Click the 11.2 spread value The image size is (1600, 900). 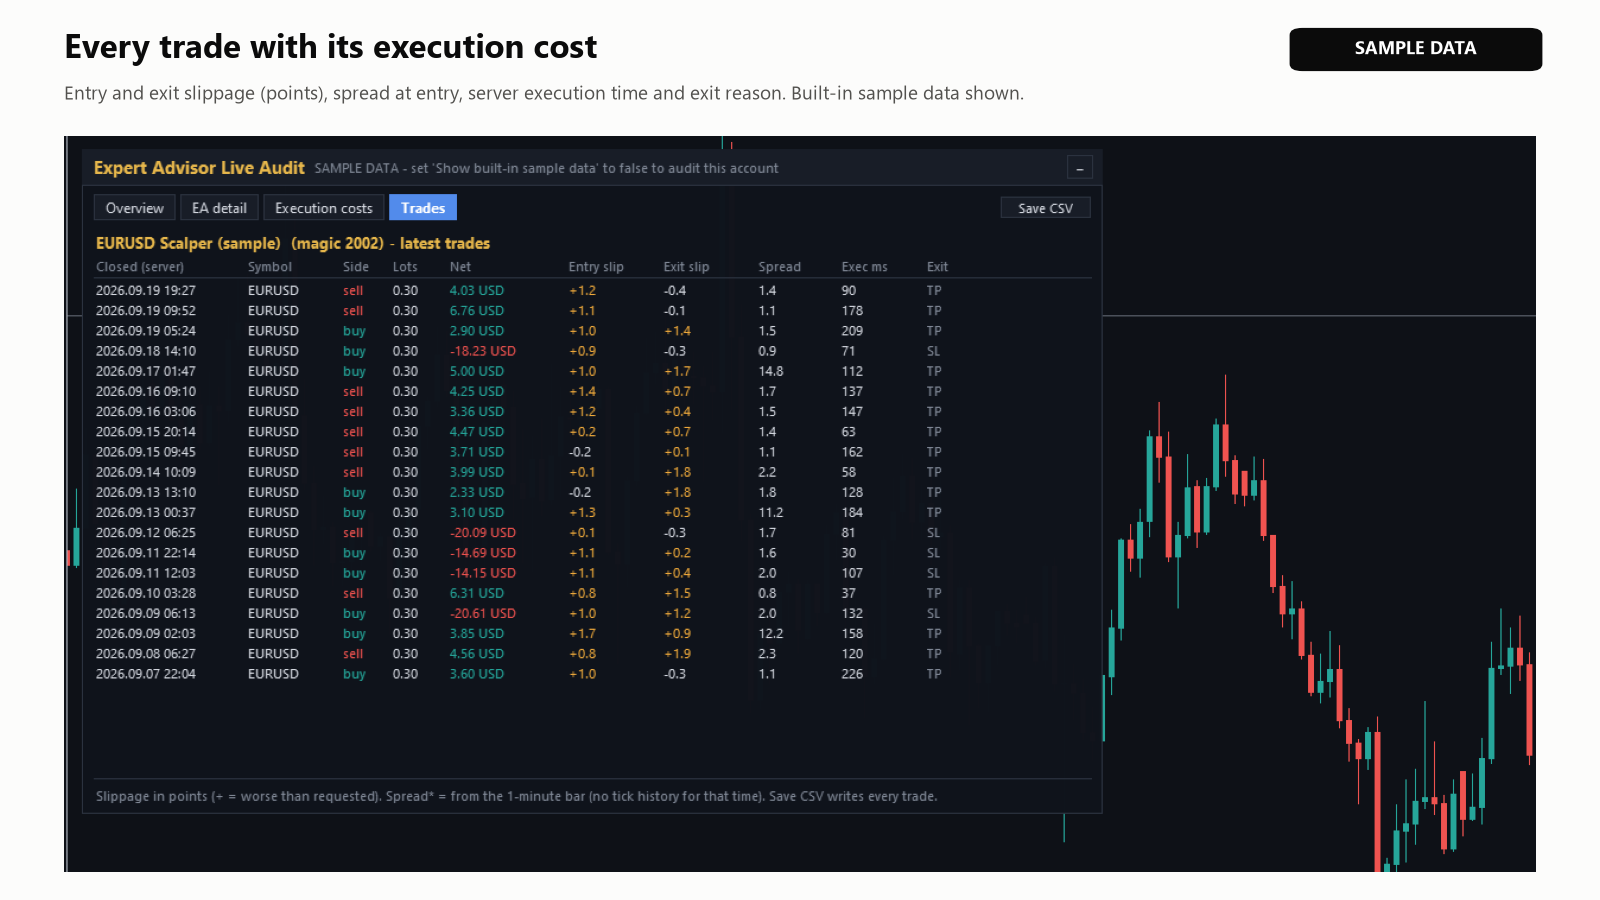[x=770, y=513]
